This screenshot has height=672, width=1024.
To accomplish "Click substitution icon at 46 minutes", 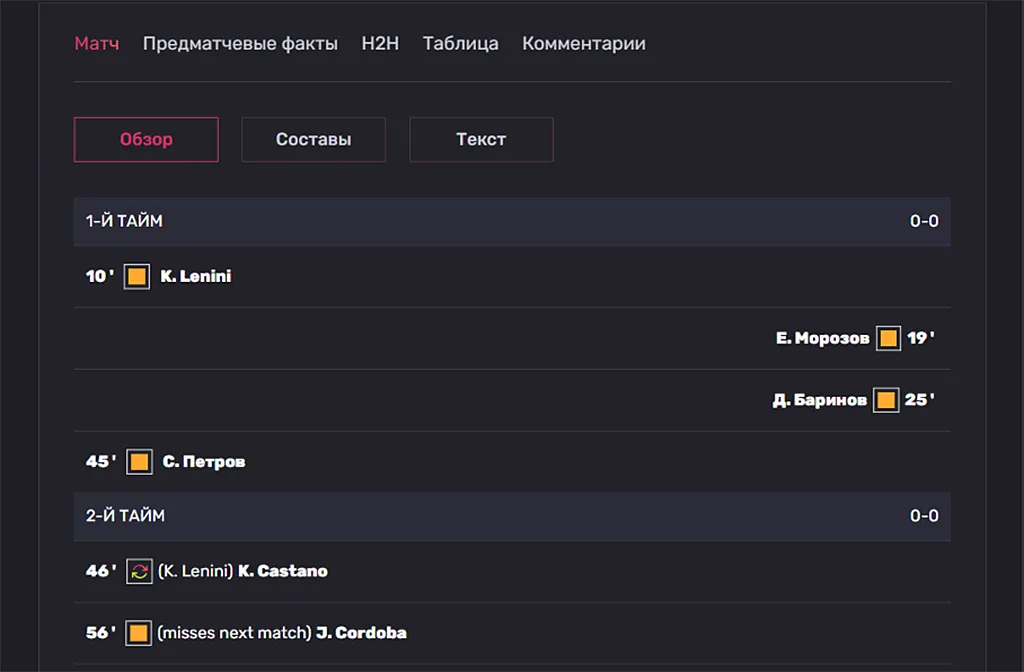I will pyautogui.click(x=139, y=571).
